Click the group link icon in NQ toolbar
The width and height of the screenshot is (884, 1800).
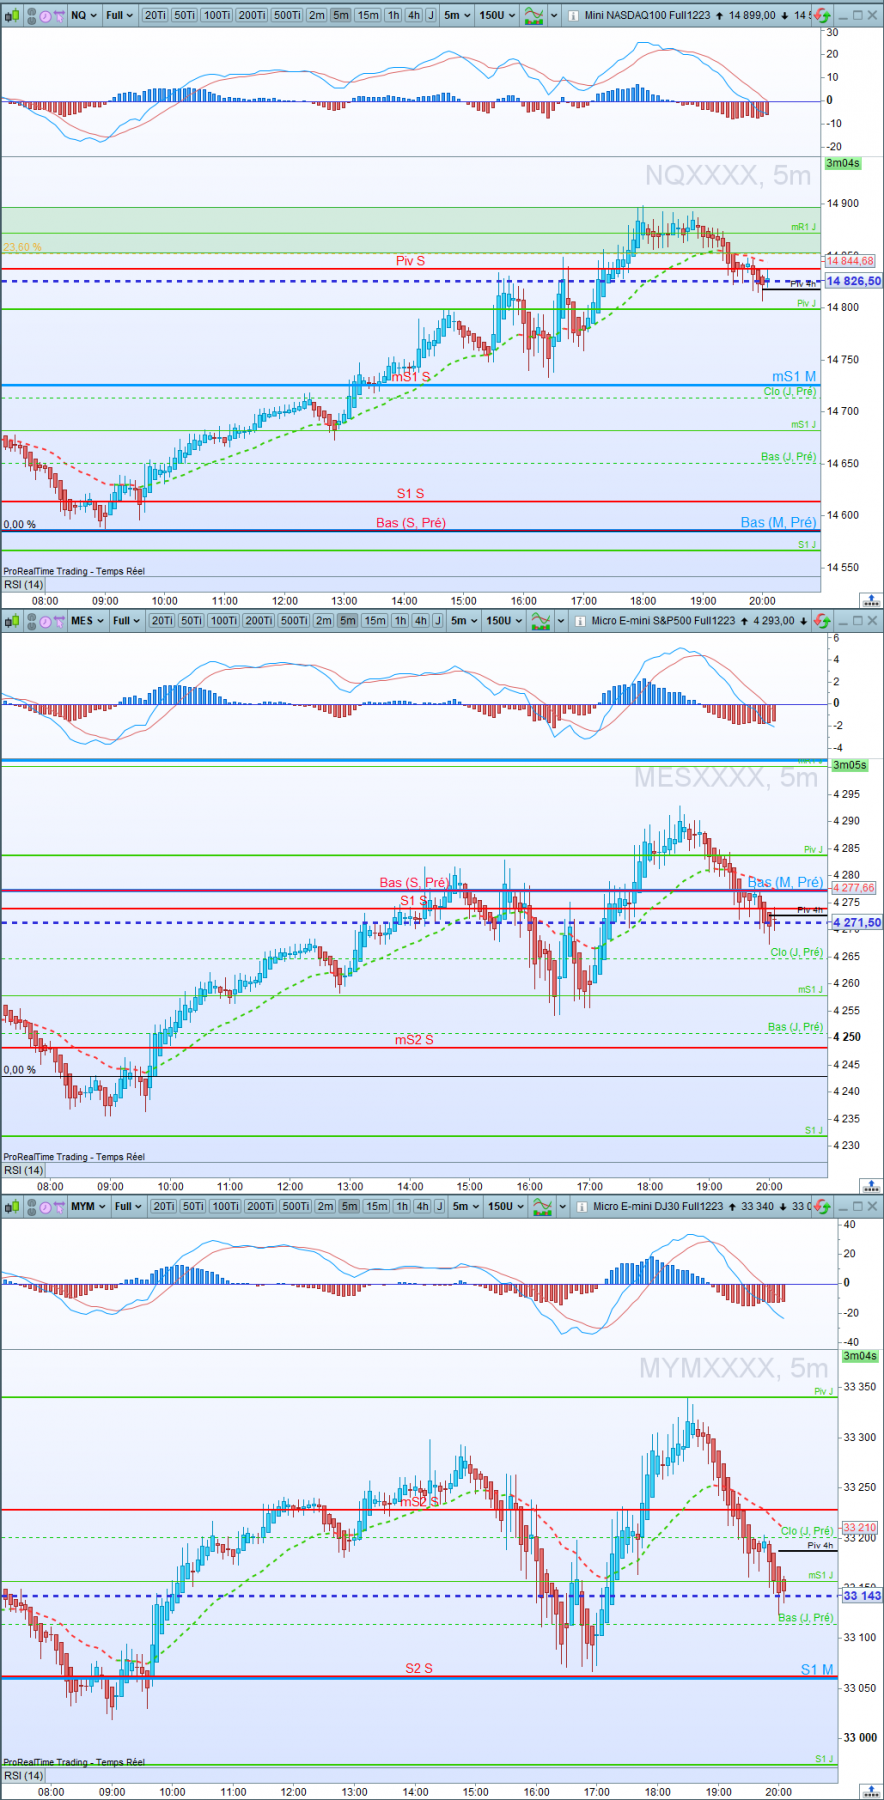pos(31,15)
